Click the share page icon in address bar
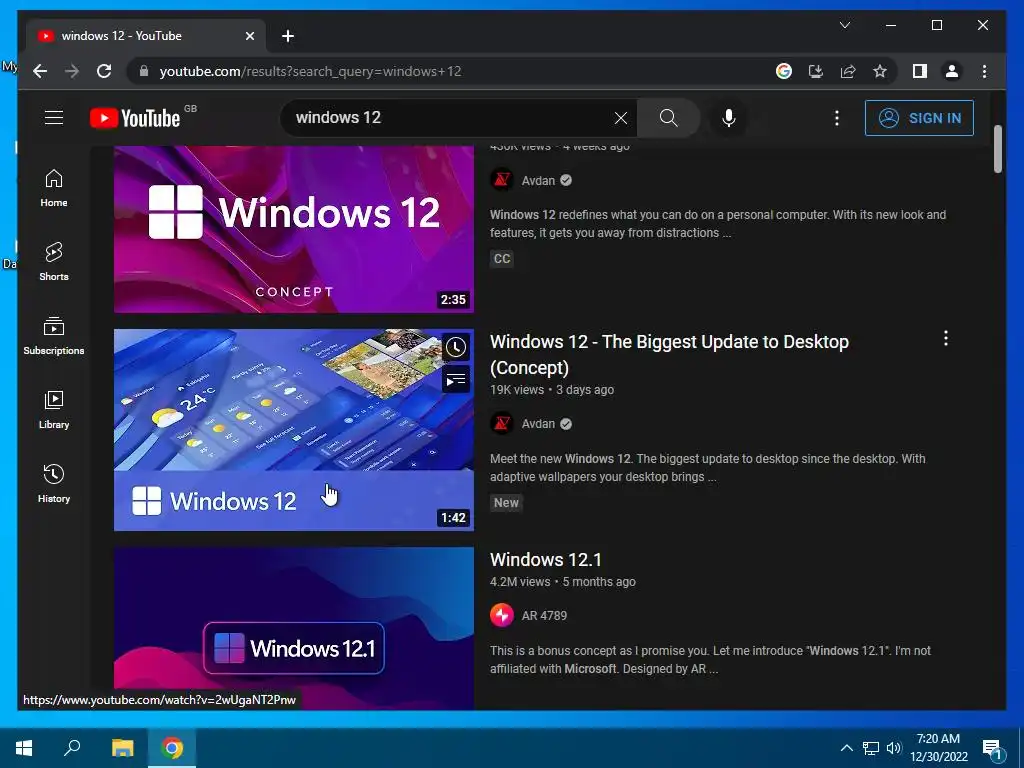This screenshot has width=1024, height=768. point(848,71)
